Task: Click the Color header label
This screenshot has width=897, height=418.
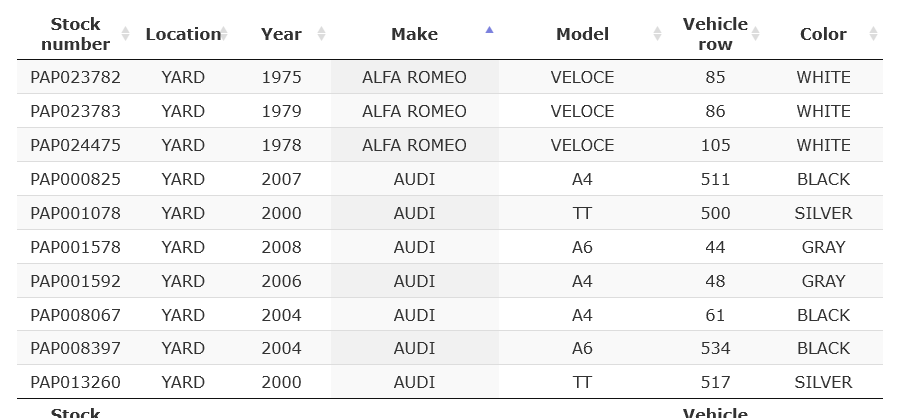Action: point(823,34)
